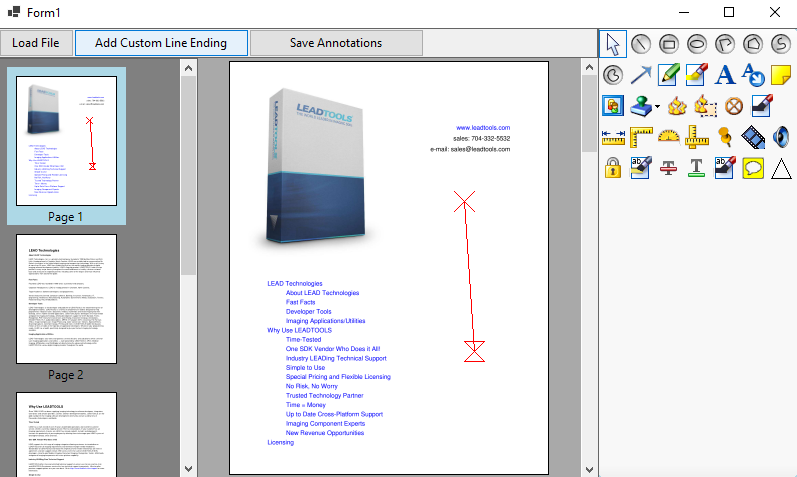Choose the Rectangle annotation tool
Viewport: 797px width, 477px height.
click(x=669, y=44)
